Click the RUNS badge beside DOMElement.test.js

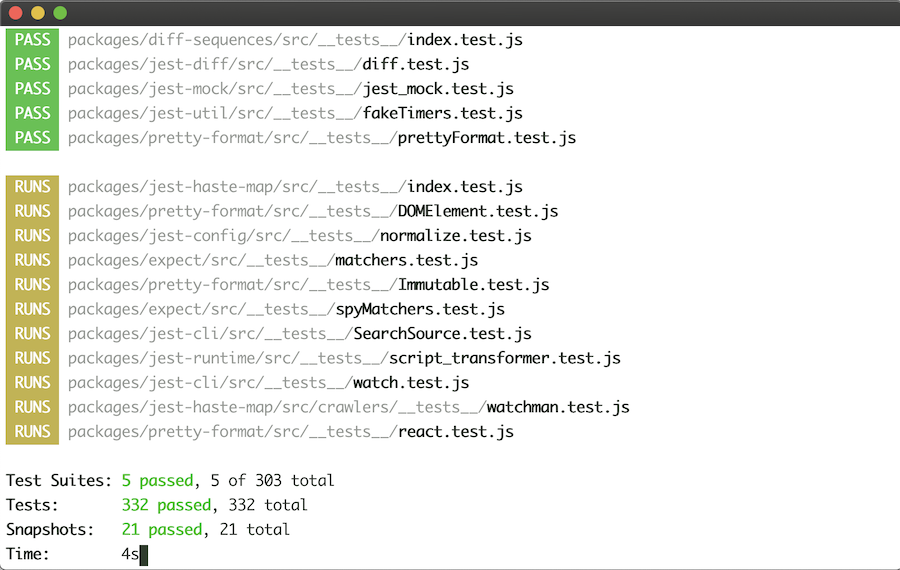pyautogui.click(x=33, y=211)
